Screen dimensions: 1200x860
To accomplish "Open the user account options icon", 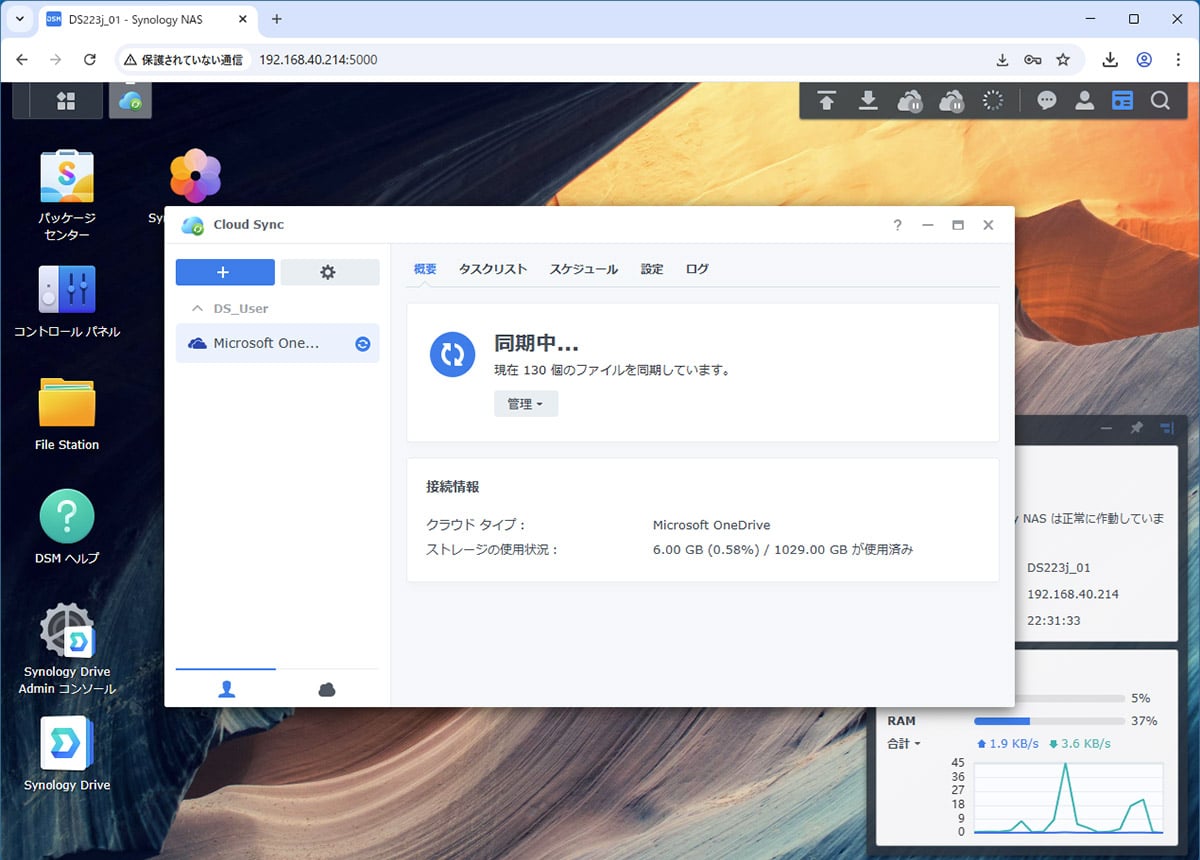I will [x=1084, y=101].
